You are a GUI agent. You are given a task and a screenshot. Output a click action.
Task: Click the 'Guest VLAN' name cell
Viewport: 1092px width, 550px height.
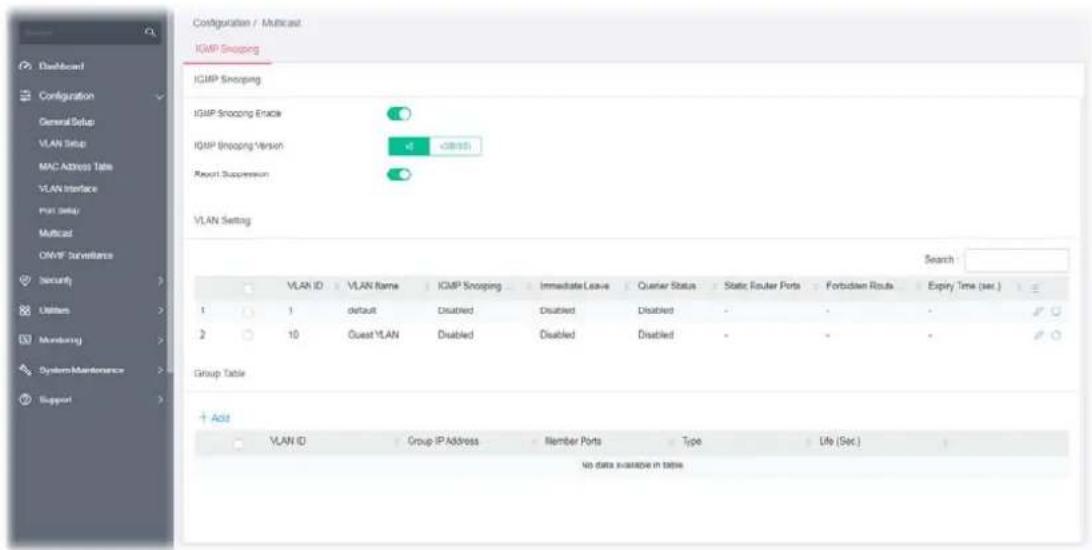(x=372, y=335)
